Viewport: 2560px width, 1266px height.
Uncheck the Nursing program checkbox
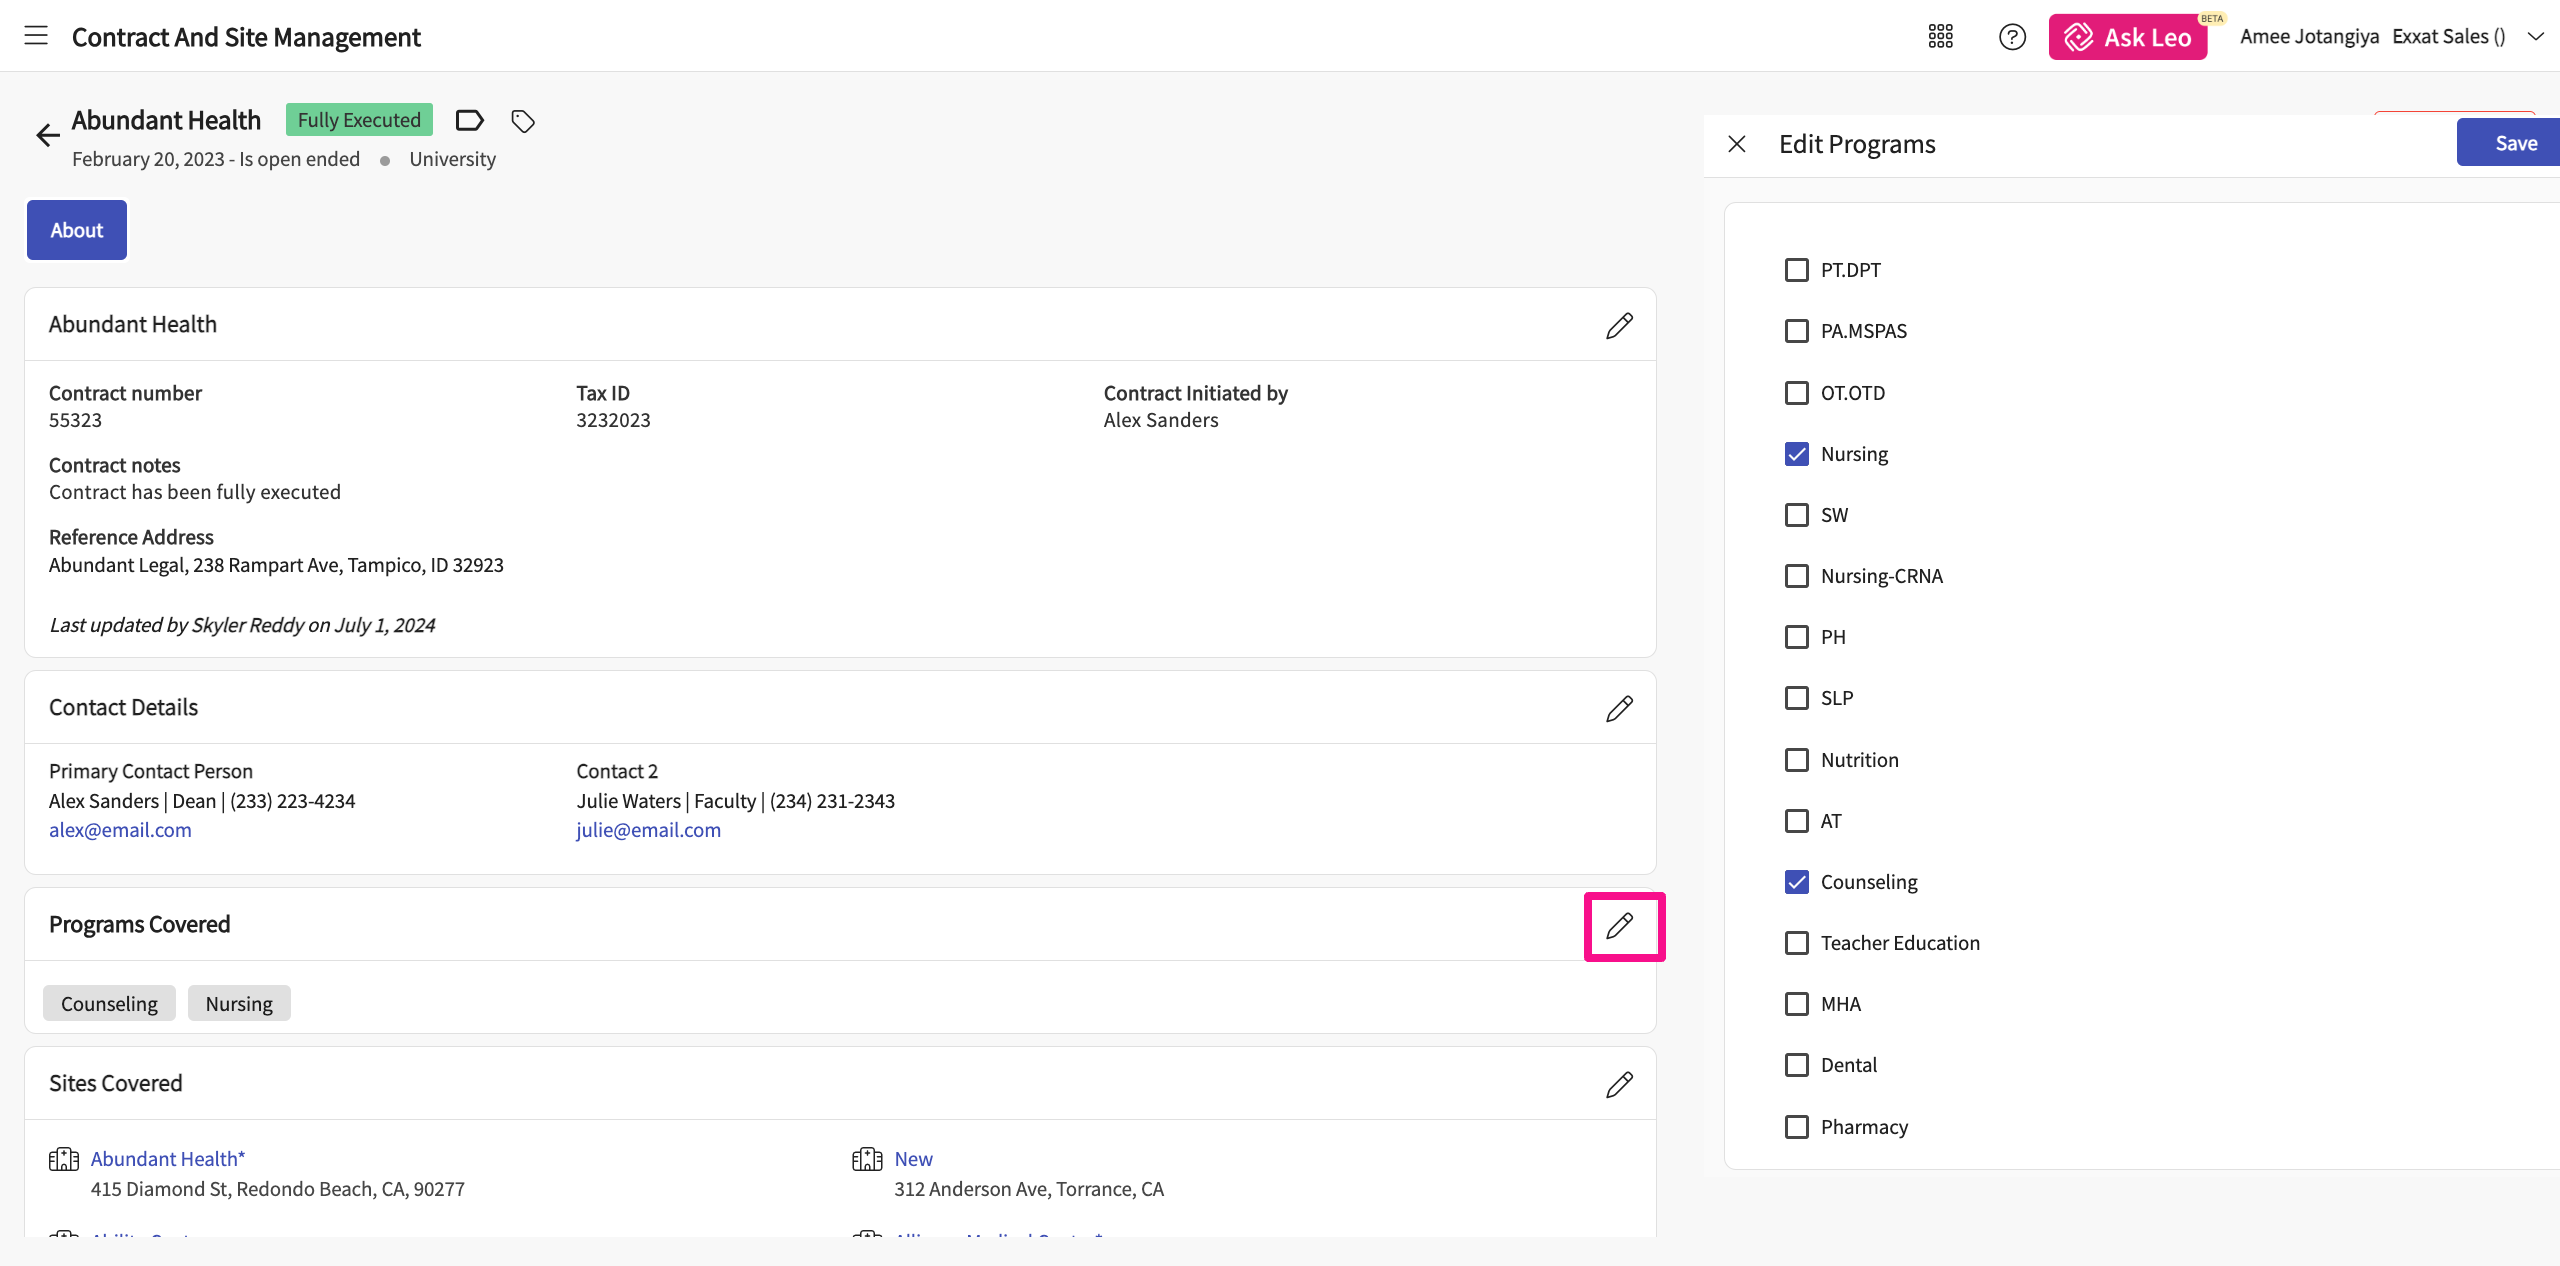coord(1796,454)
